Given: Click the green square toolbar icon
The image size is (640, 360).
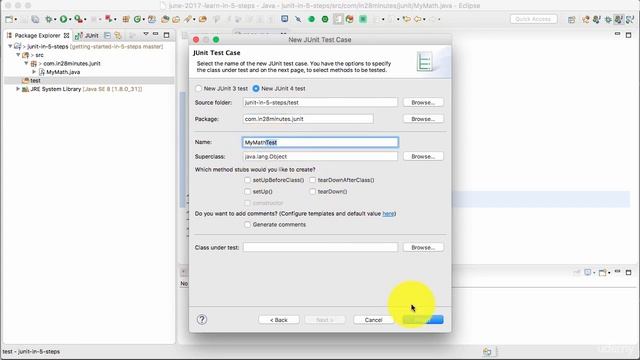Looking at the screenshot, I should (363, 19).
